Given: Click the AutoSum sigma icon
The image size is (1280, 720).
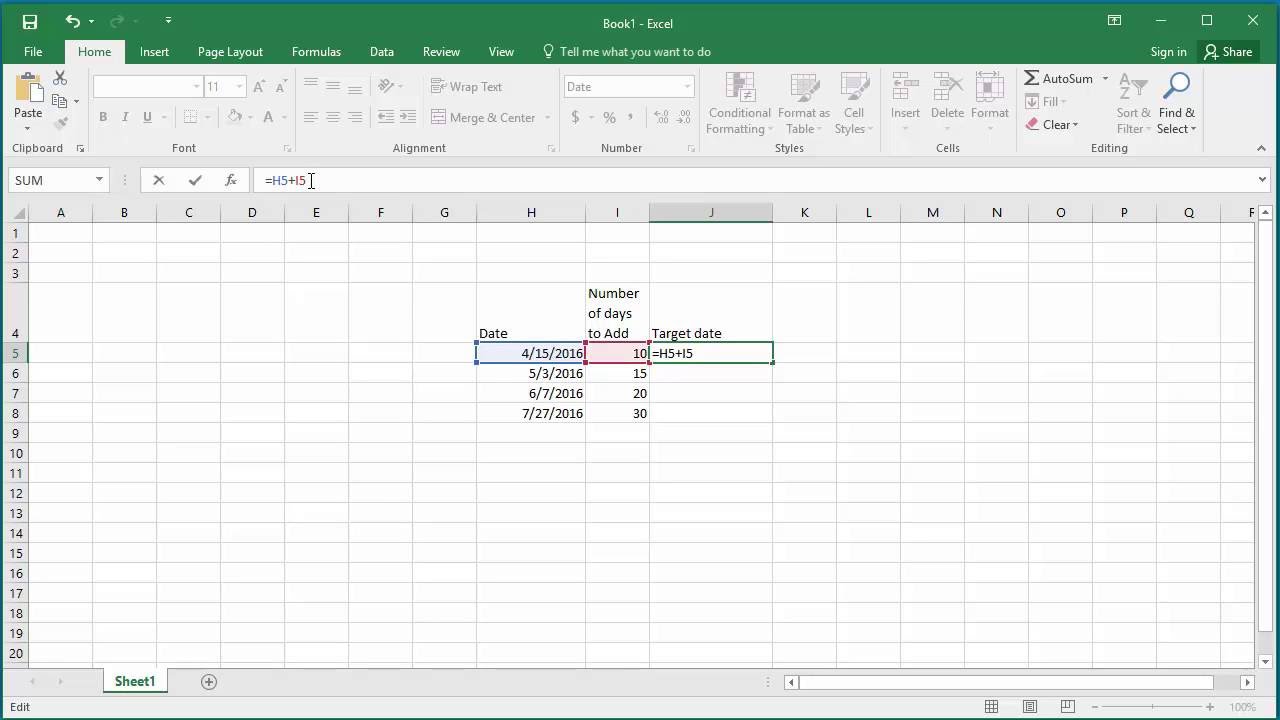Looking at the screenshot, I should pos(1032,78).
